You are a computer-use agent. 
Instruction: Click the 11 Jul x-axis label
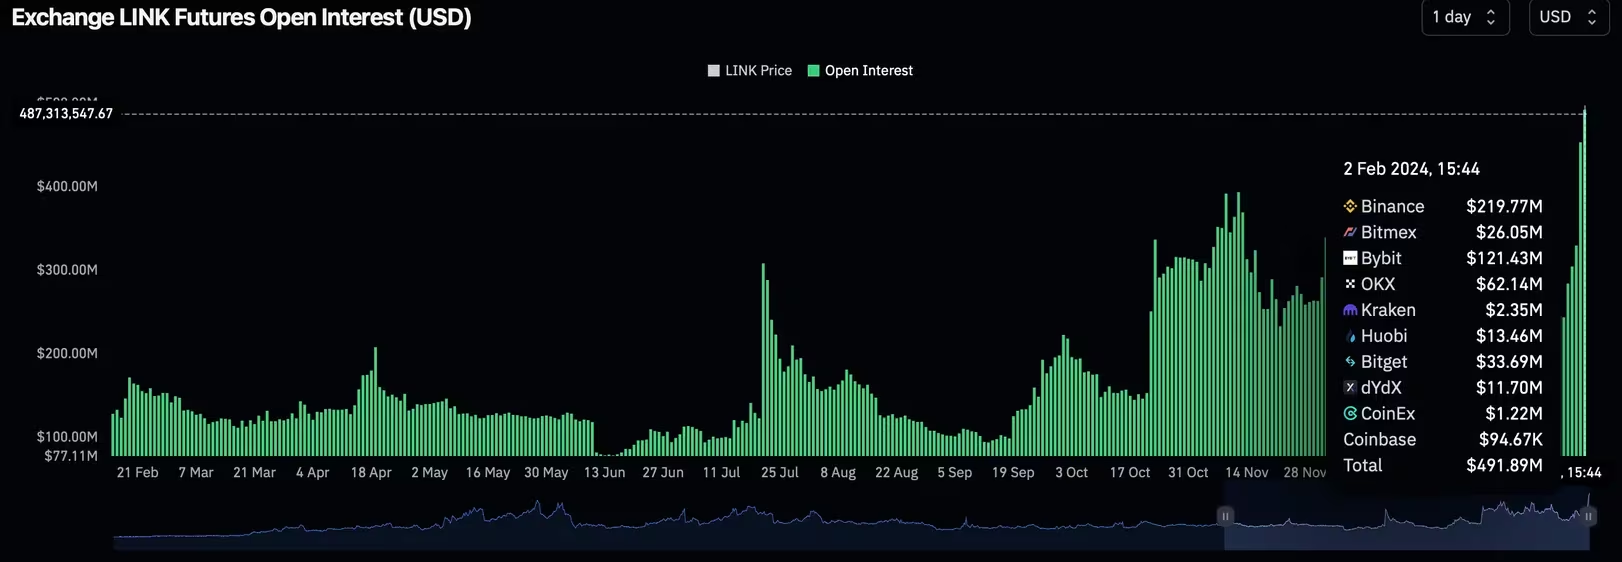(721, 473)
